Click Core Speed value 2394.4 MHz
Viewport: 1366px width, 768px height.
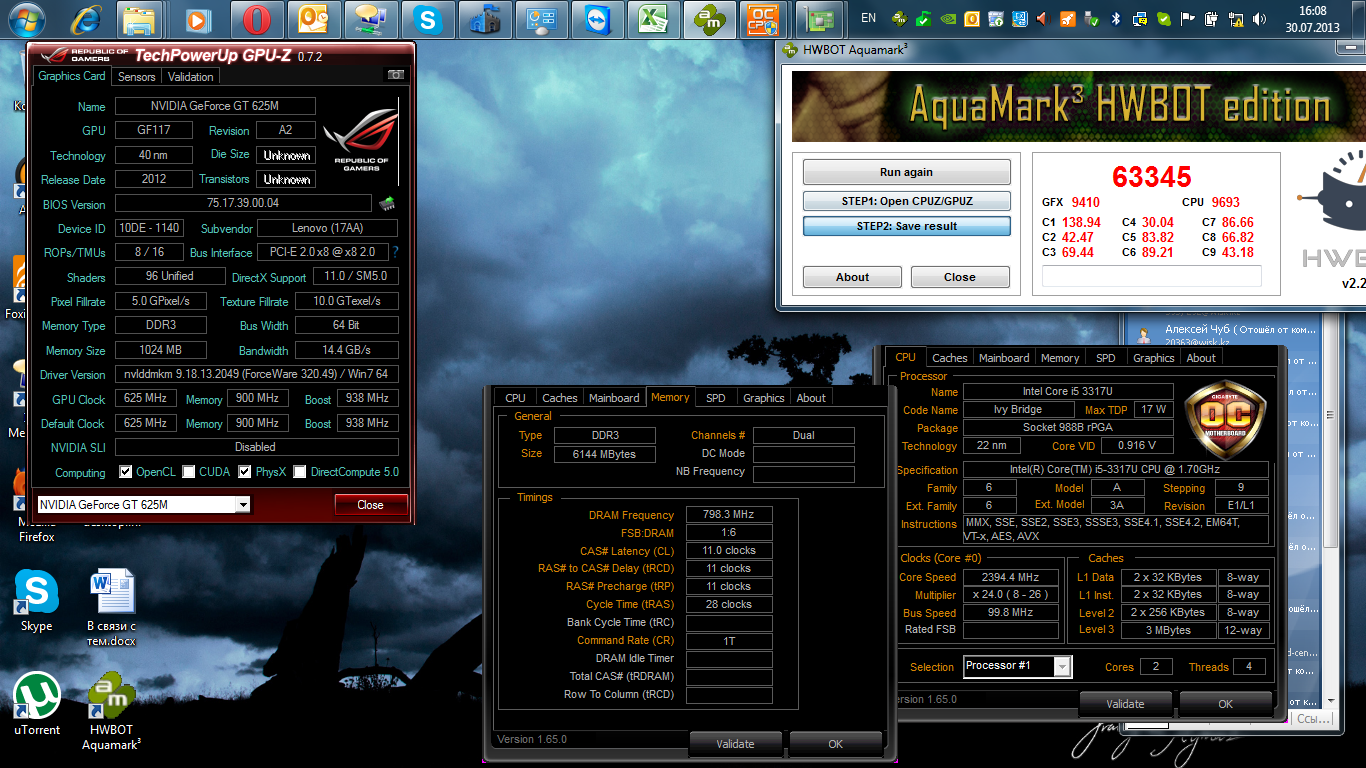pos(1011,577)
